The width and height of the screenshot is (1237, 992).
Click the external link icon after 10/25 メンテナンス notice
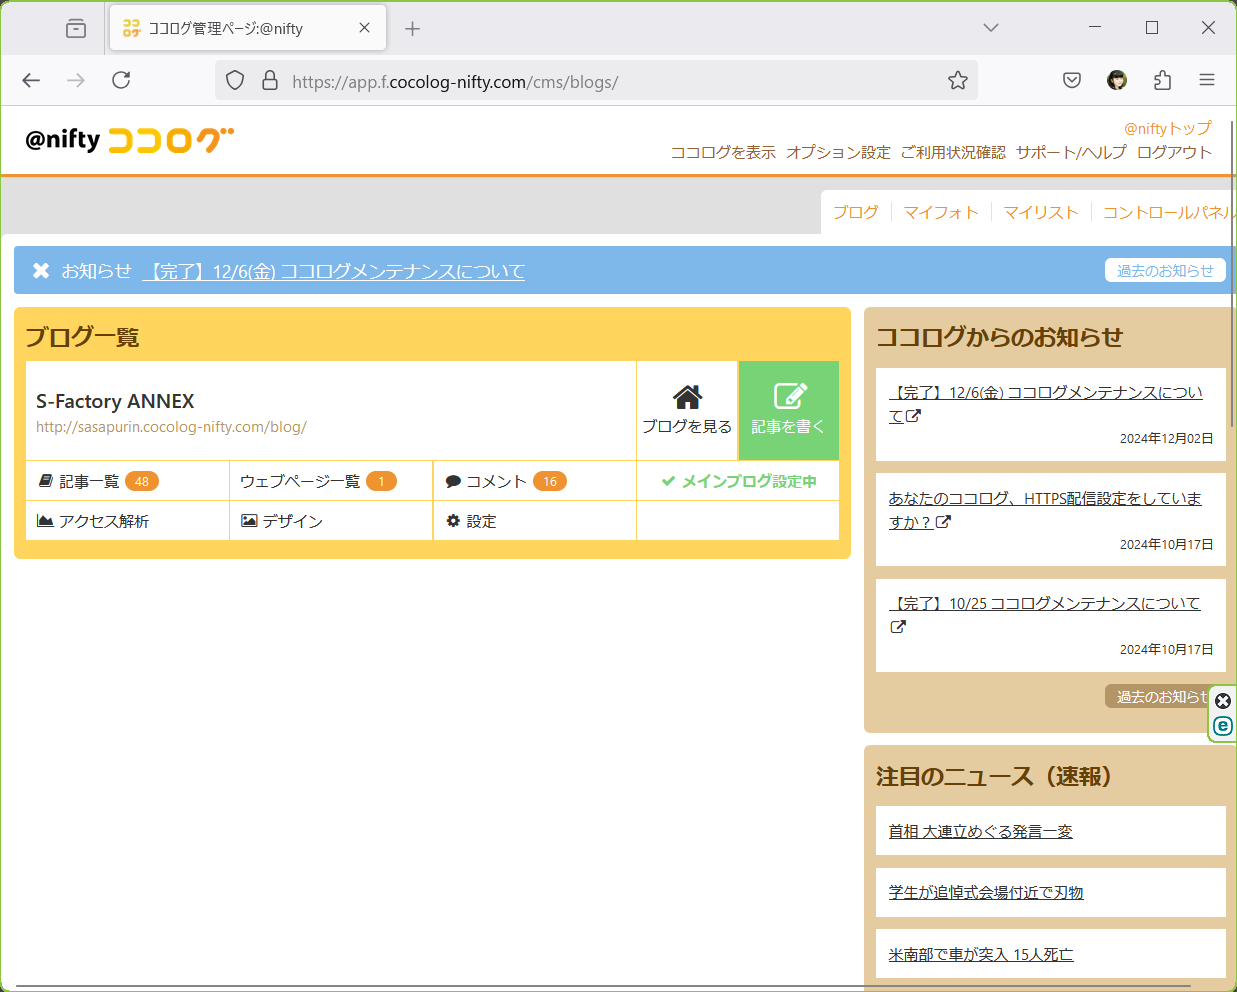[898, 627]
